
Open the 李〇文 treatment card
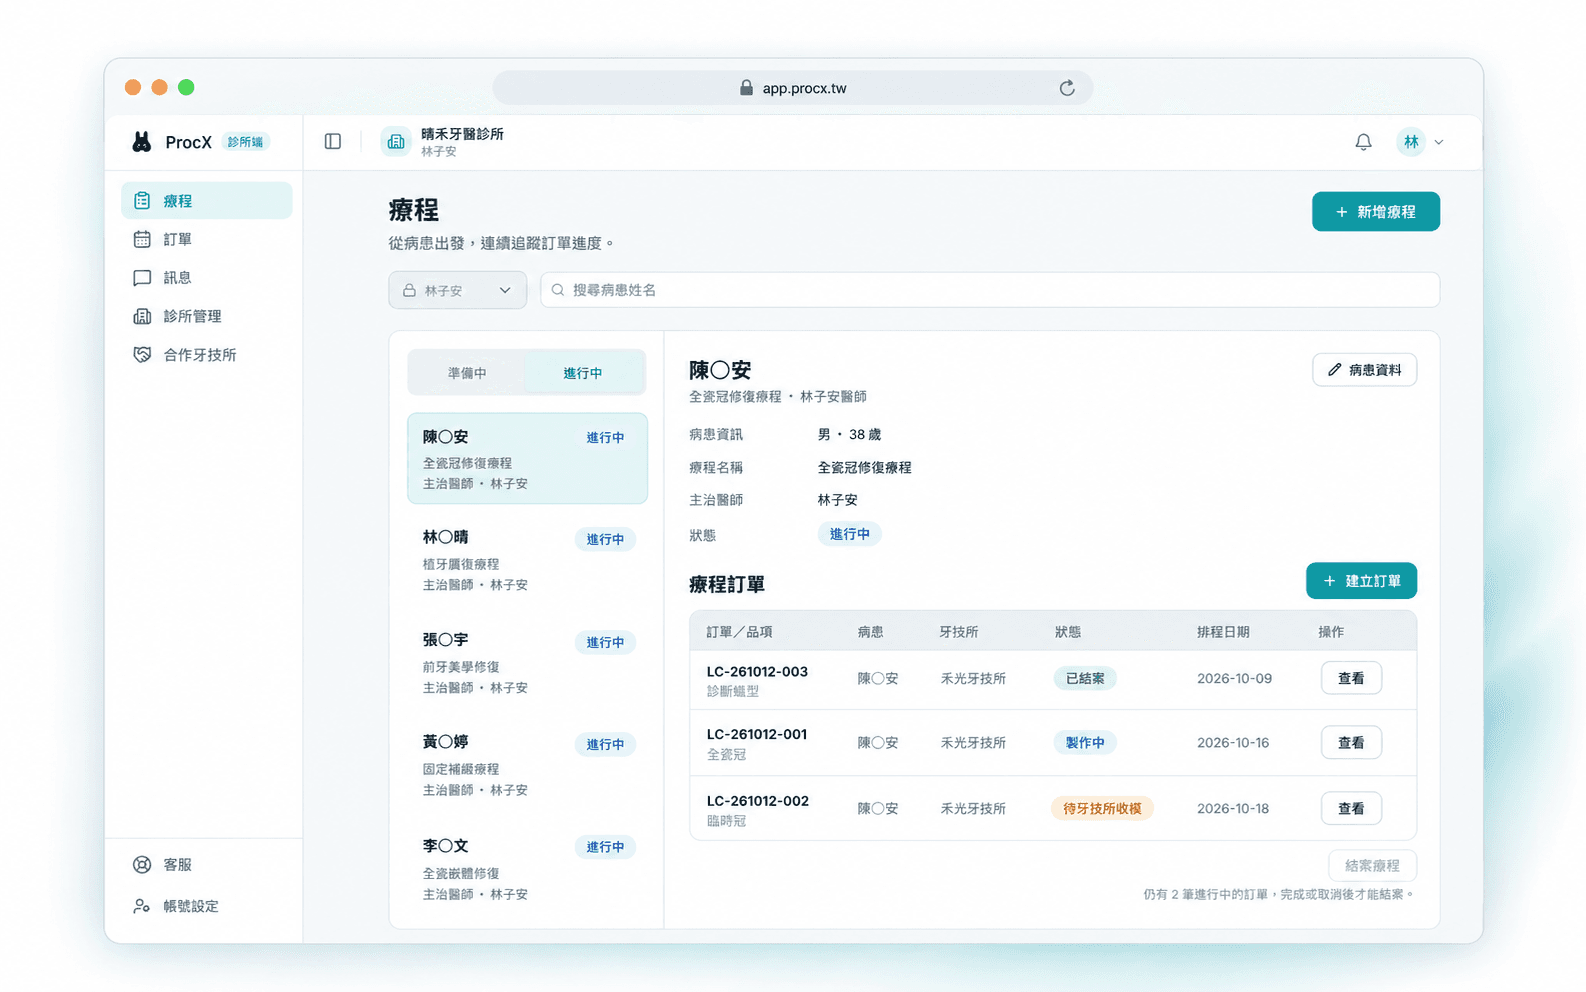(x=528, y=869)
